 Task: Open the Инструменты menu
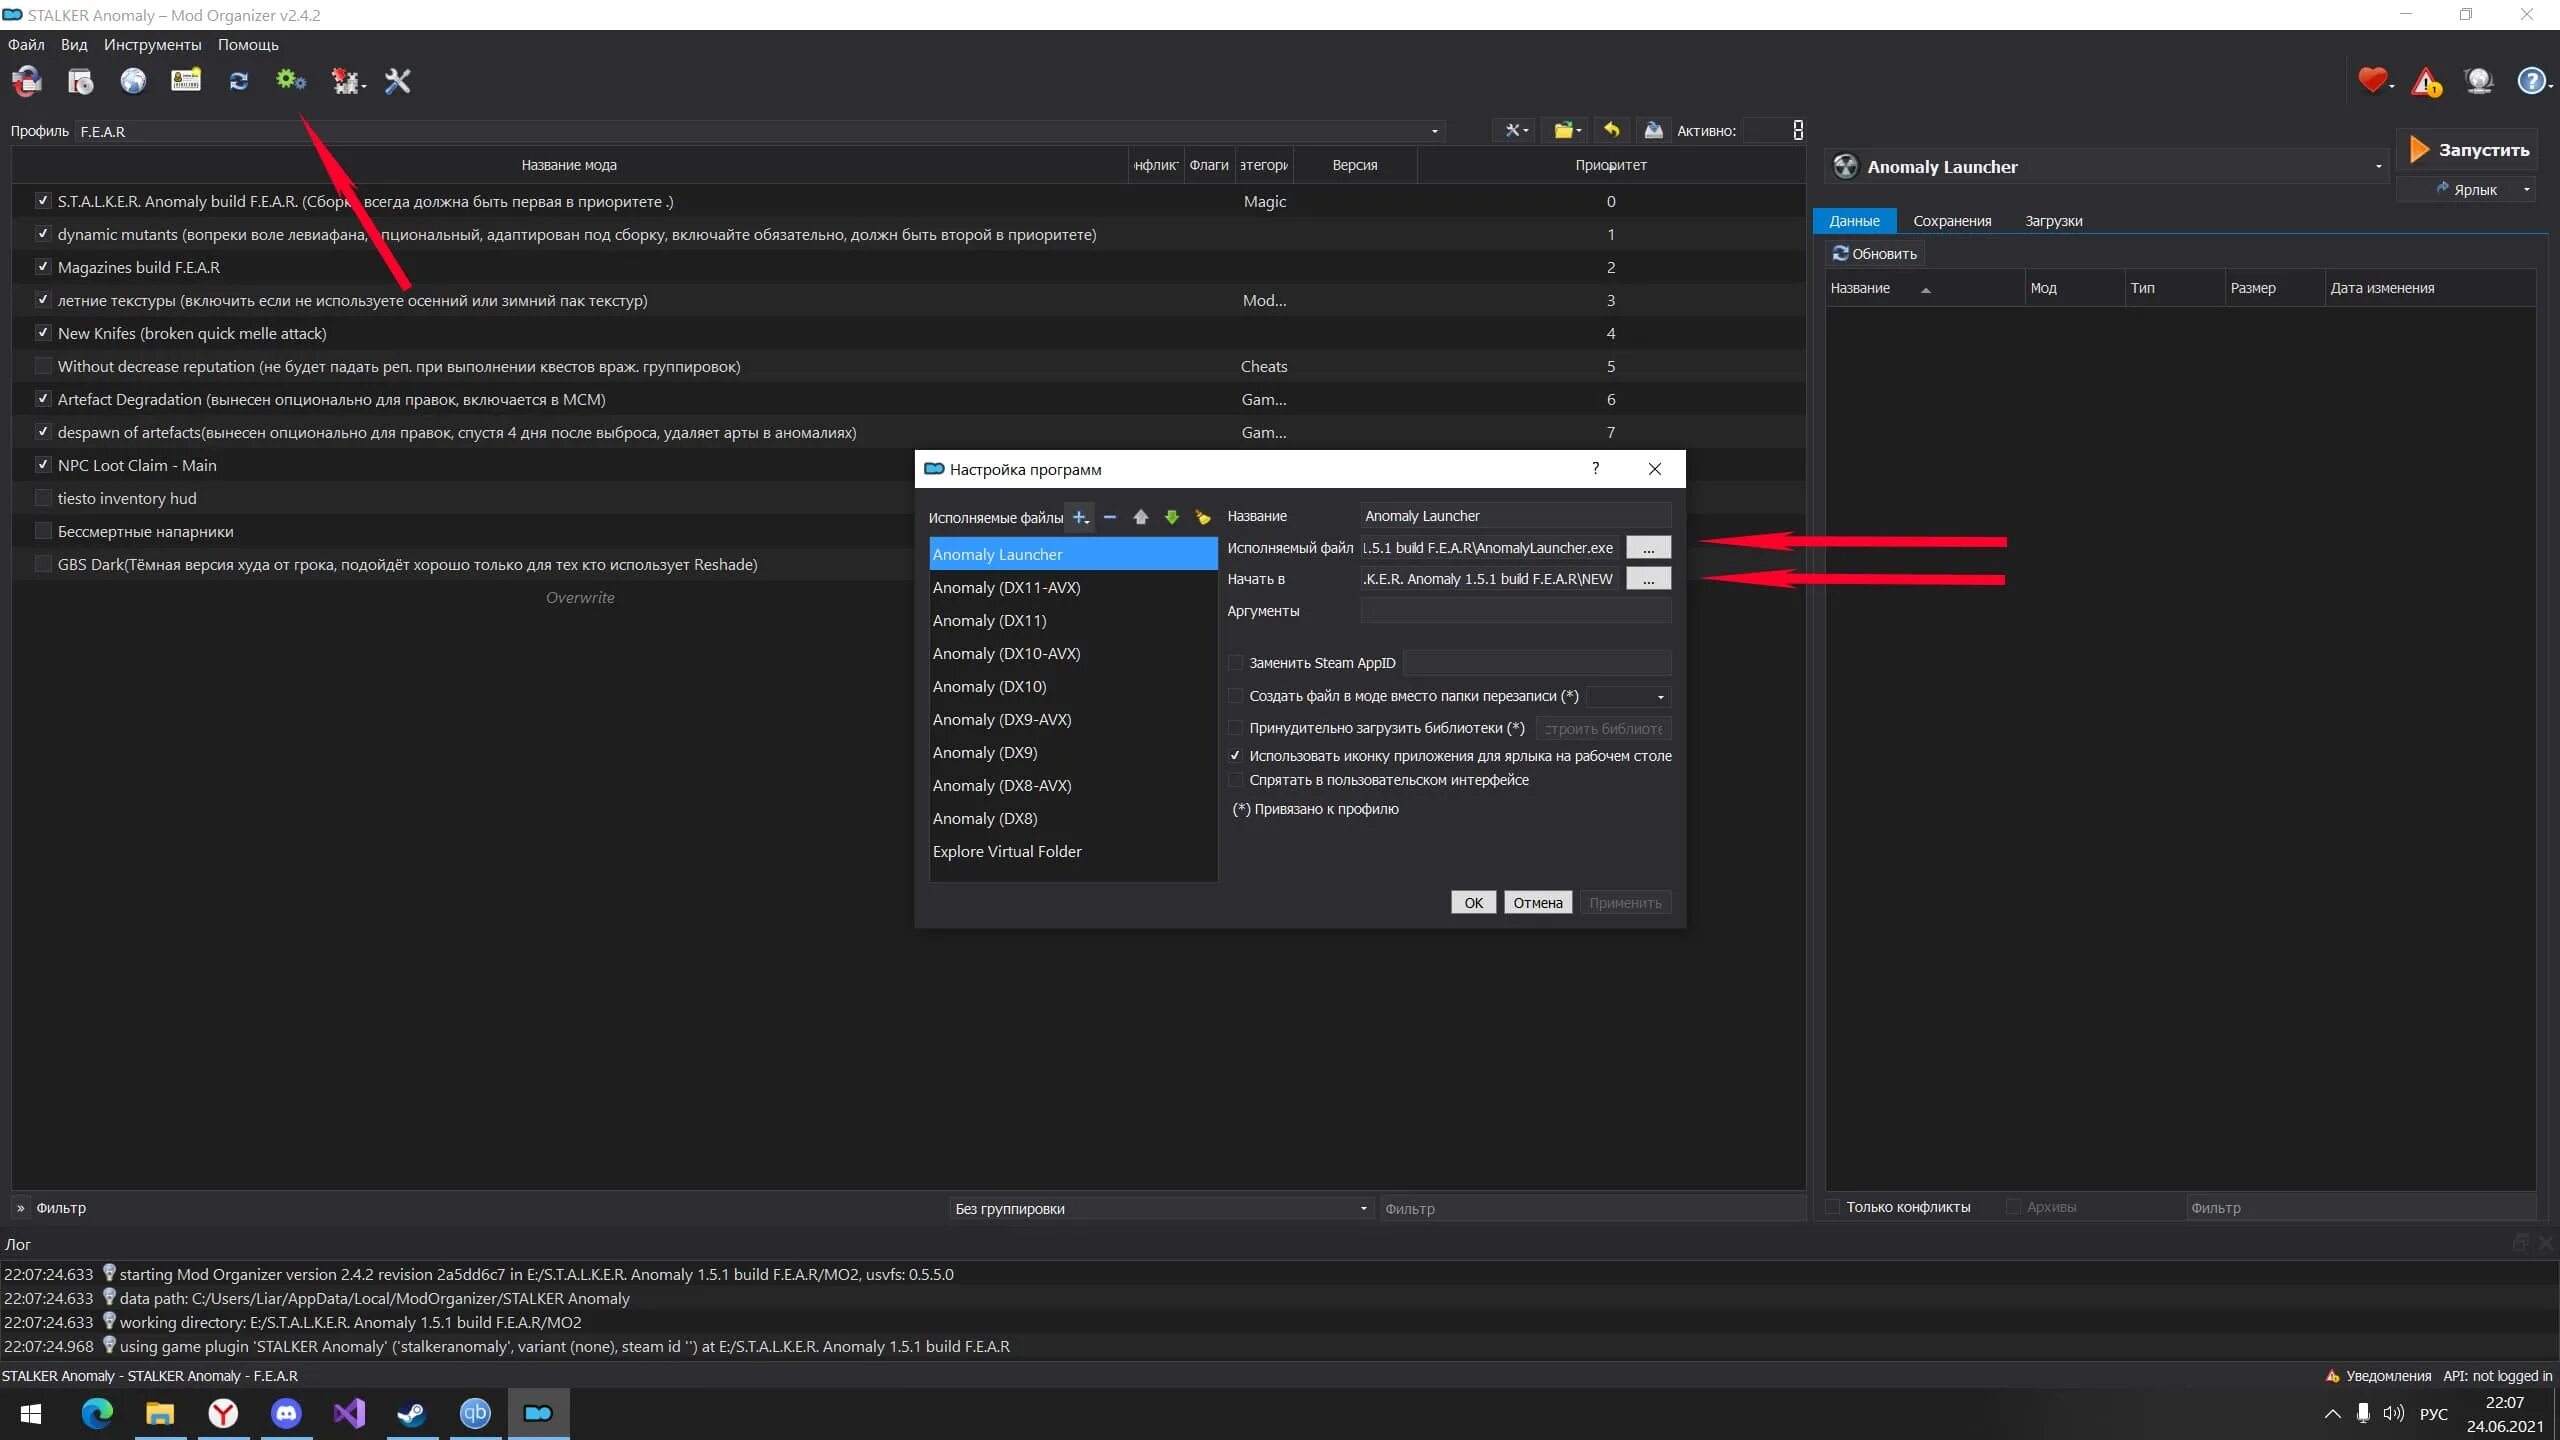point(152,45)
